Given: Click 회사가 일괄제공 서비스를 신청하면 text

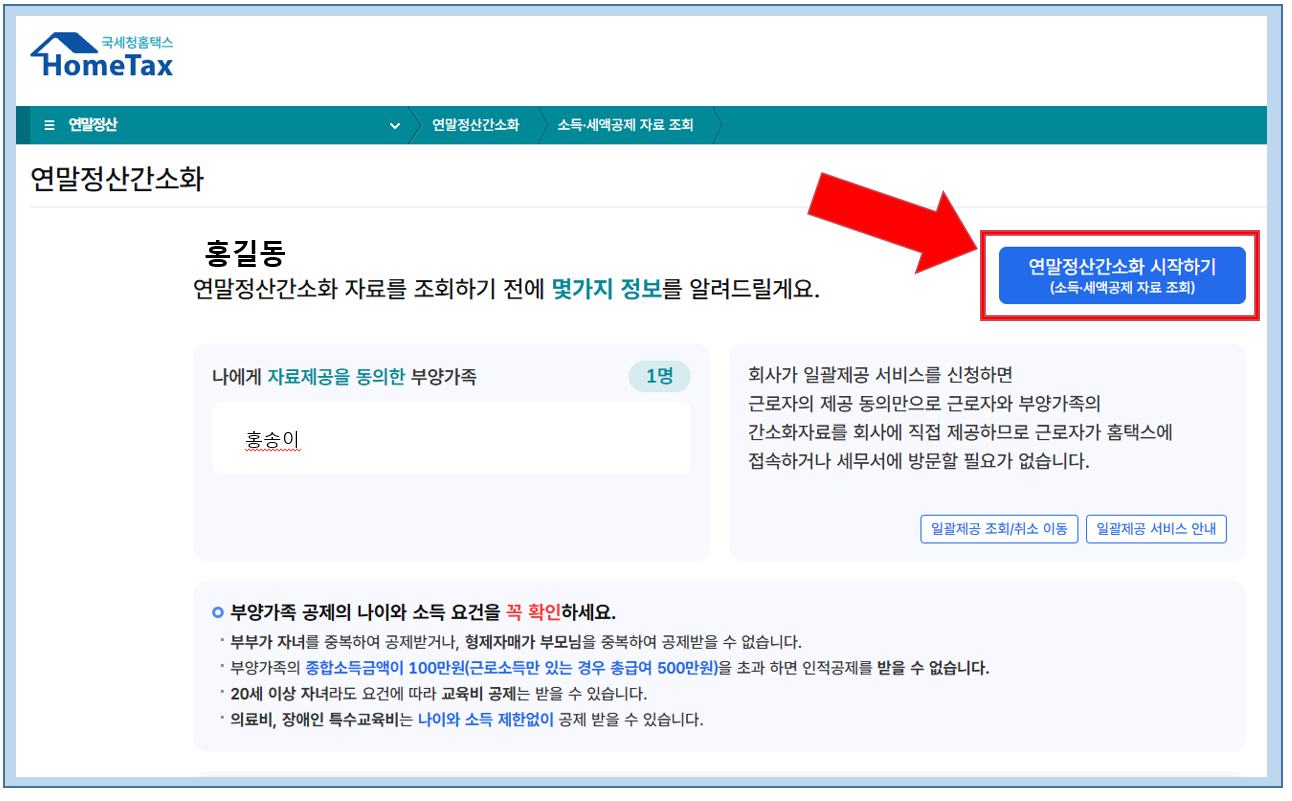Looking at the screenshot, I should click(x=881, y=375).
